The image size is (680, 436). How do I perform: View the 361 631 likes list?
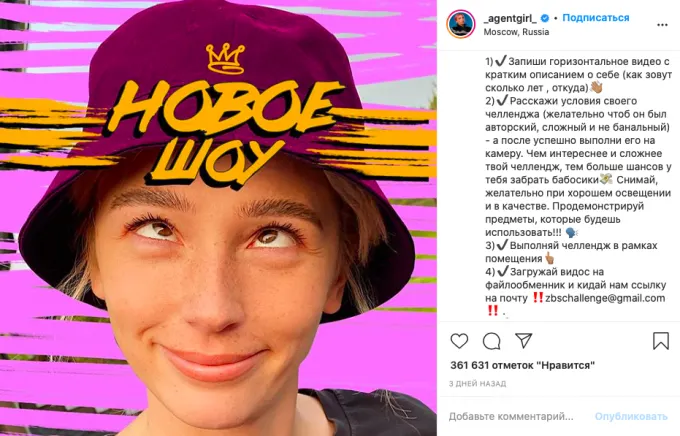(523, 365)
